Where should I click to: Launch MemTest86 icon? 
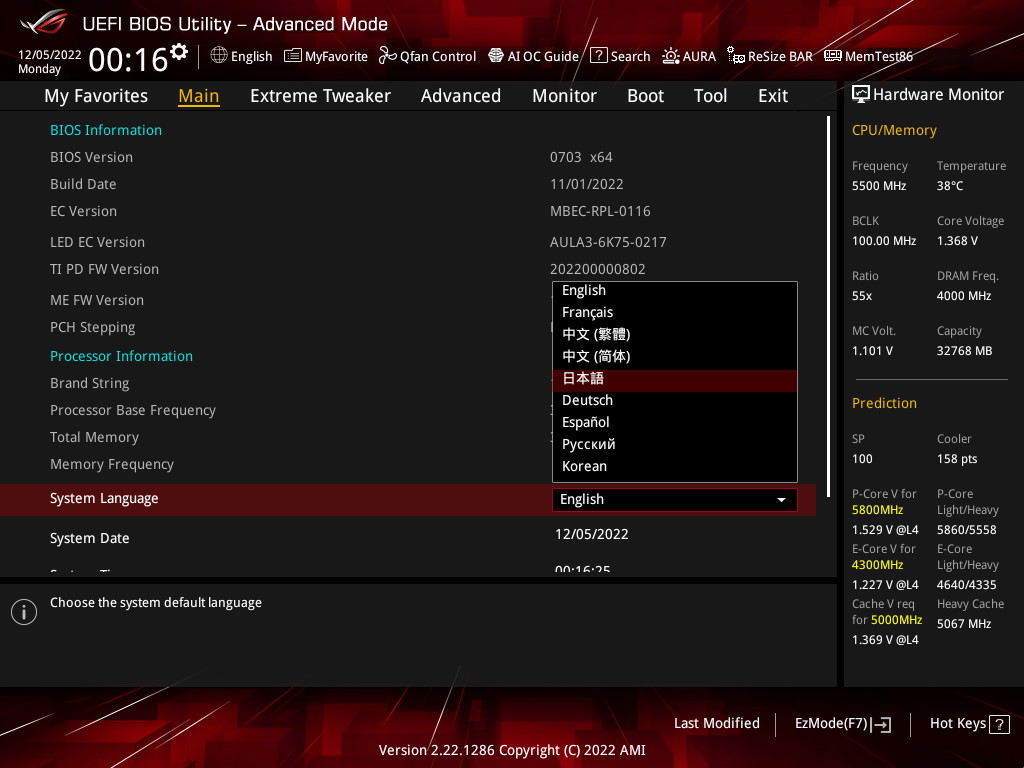pyautogui.click(x=833, y=56)
